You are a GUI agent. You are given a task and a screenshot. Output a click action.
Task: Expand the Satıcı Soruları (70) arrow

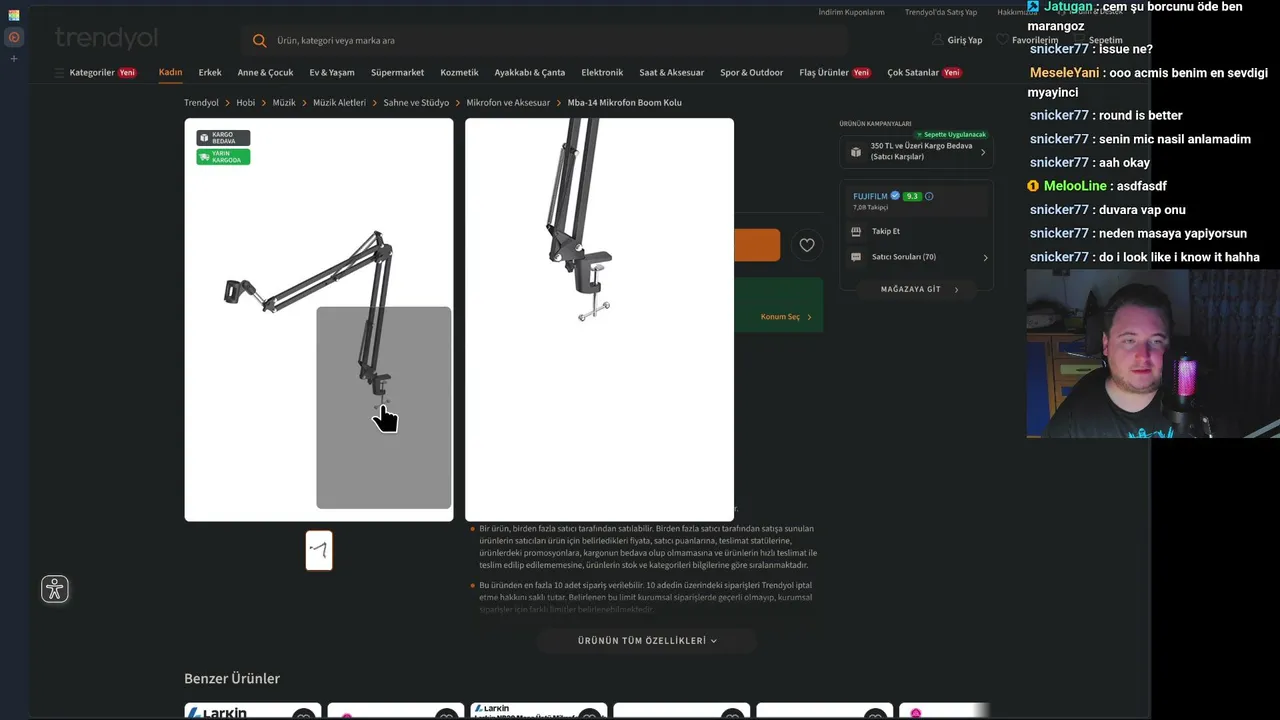point(985,257)
